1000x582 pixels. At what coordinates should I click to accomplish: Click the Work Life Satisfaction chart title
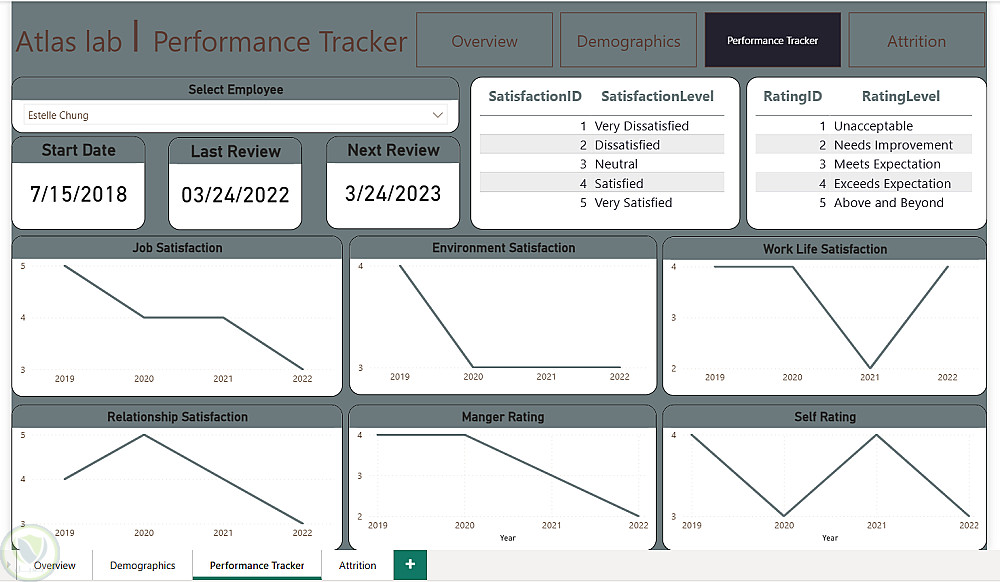[825, 249]
